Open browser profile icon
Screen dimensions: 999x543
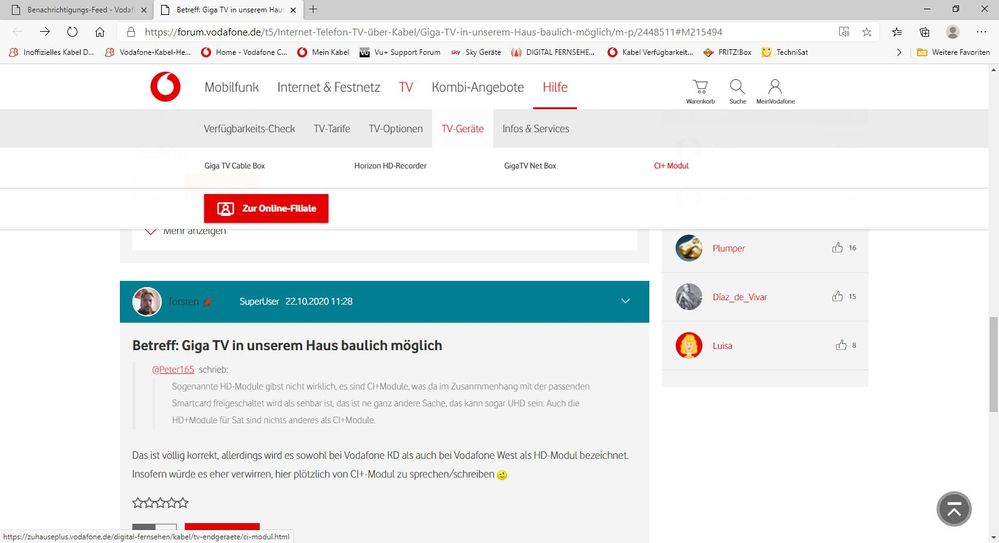[x=952, y=32]
